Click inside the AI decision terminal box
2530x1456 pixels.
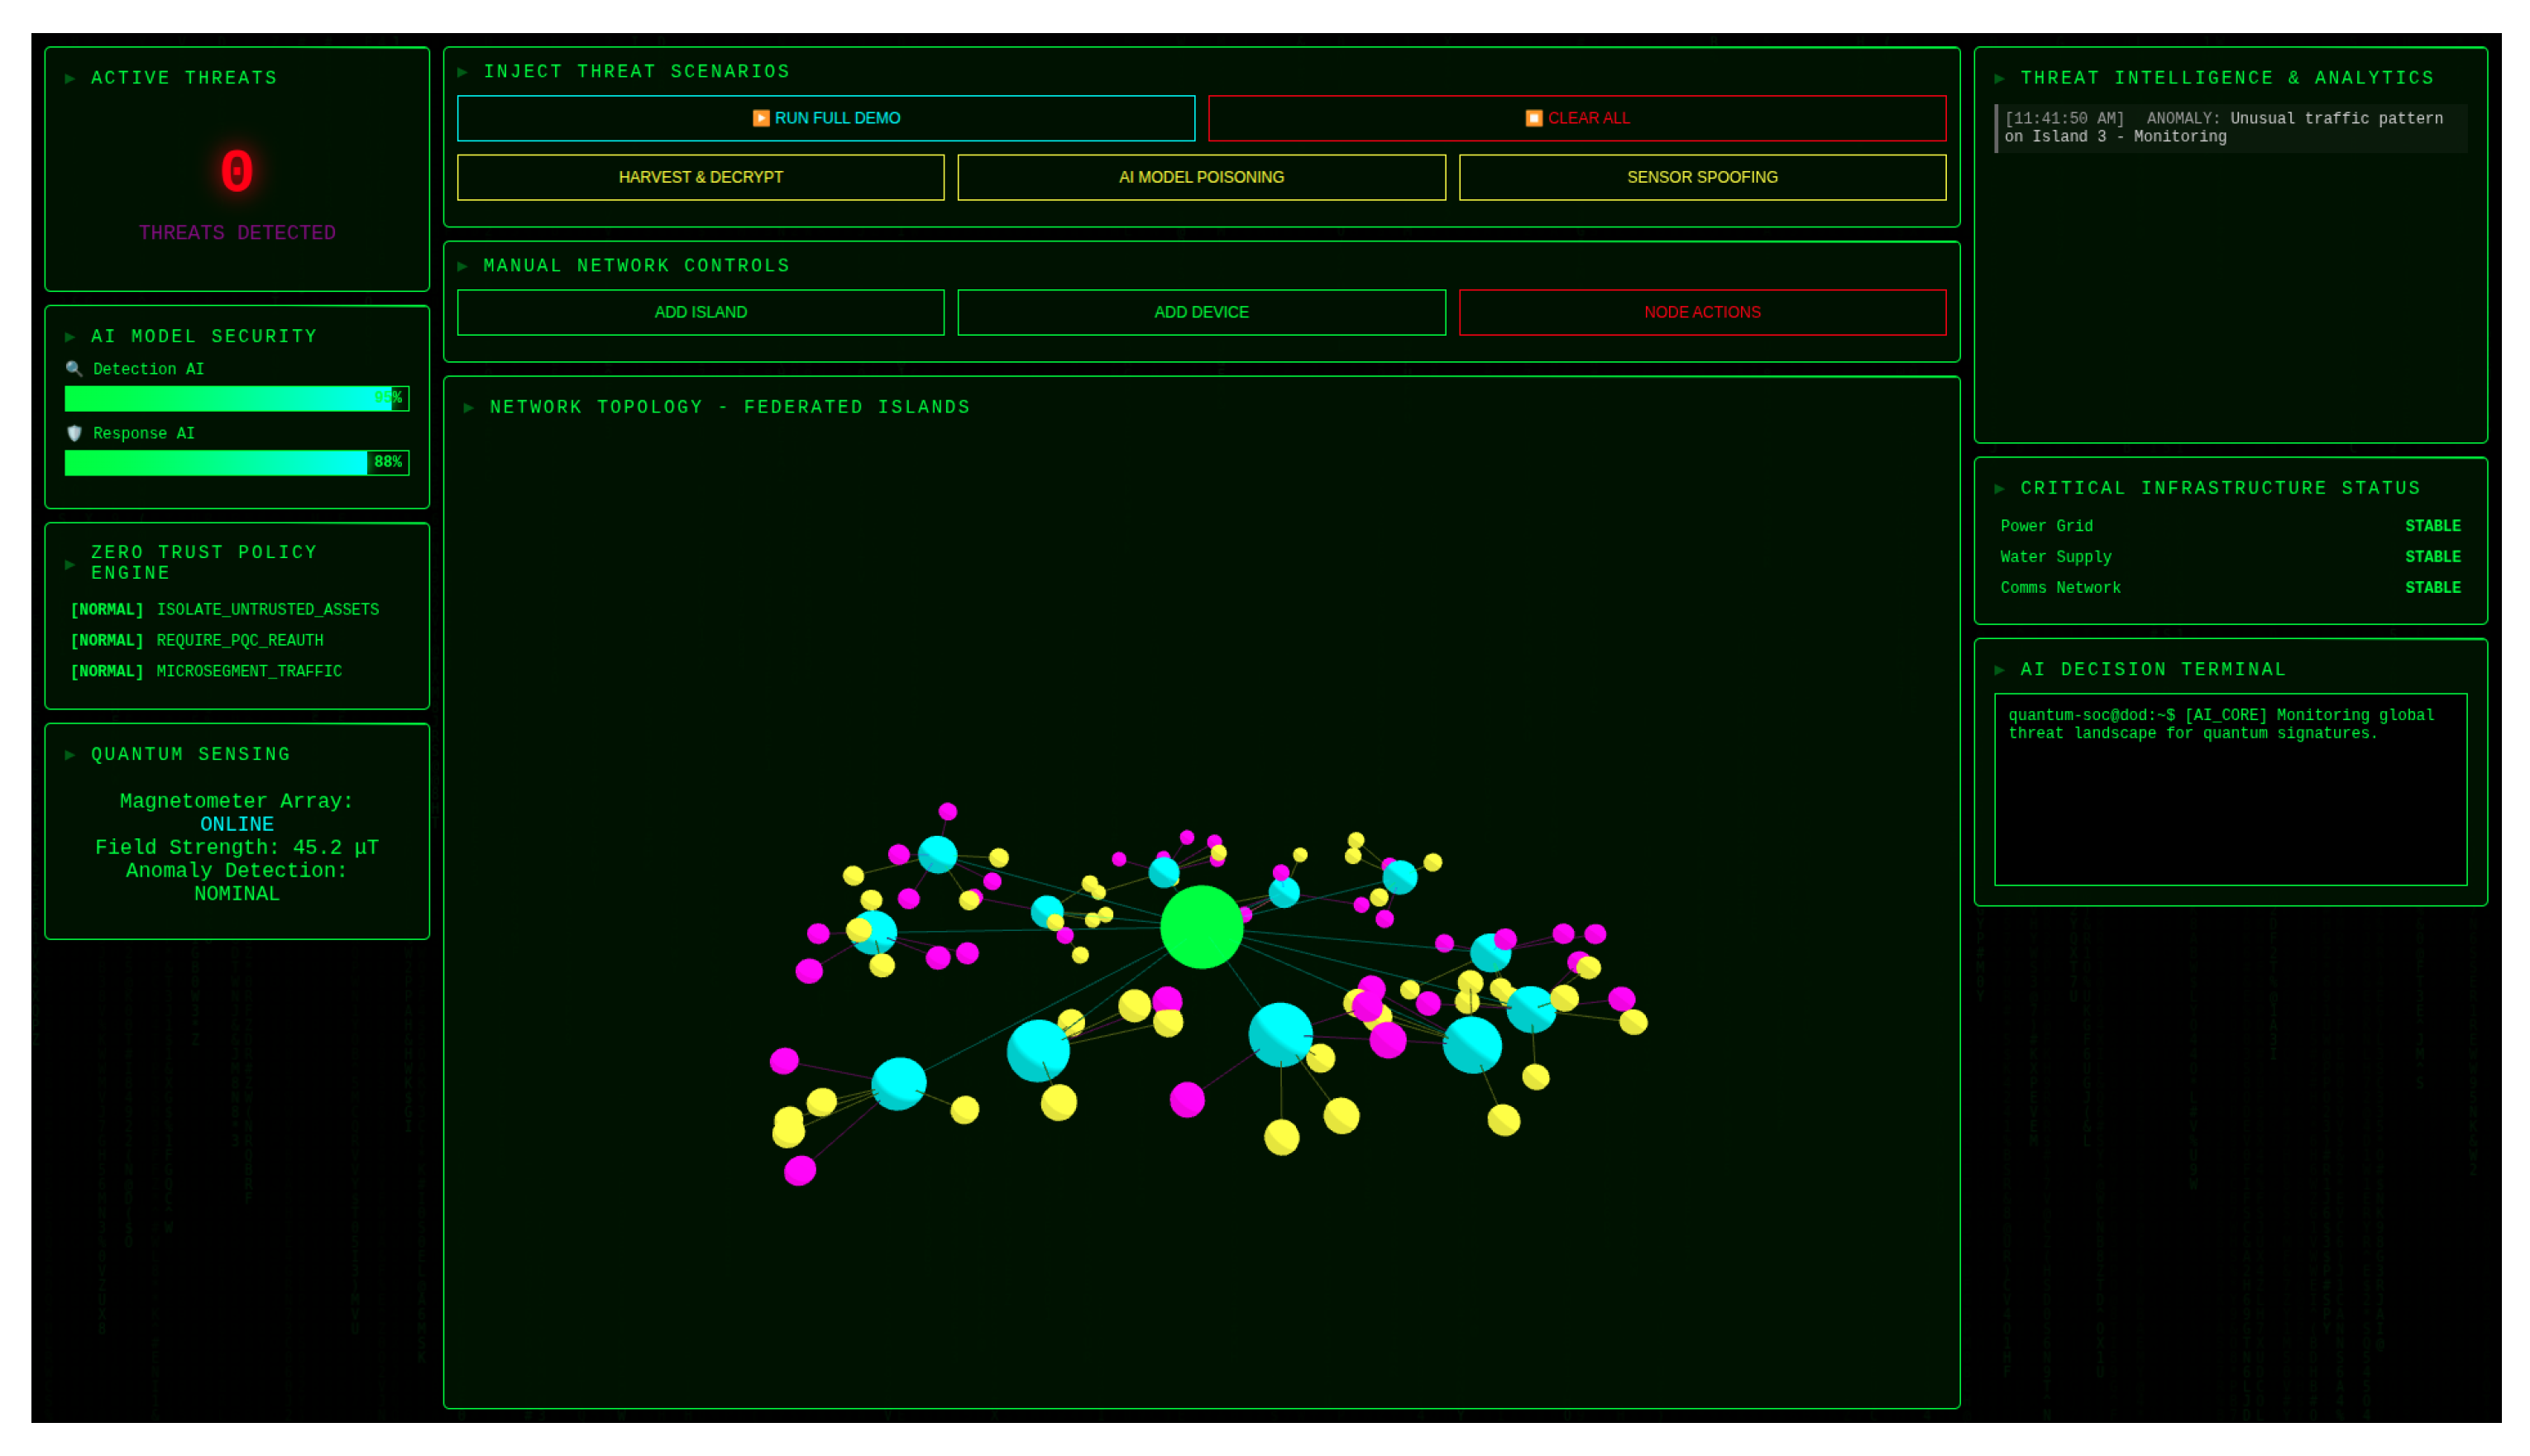point(2229,800)
